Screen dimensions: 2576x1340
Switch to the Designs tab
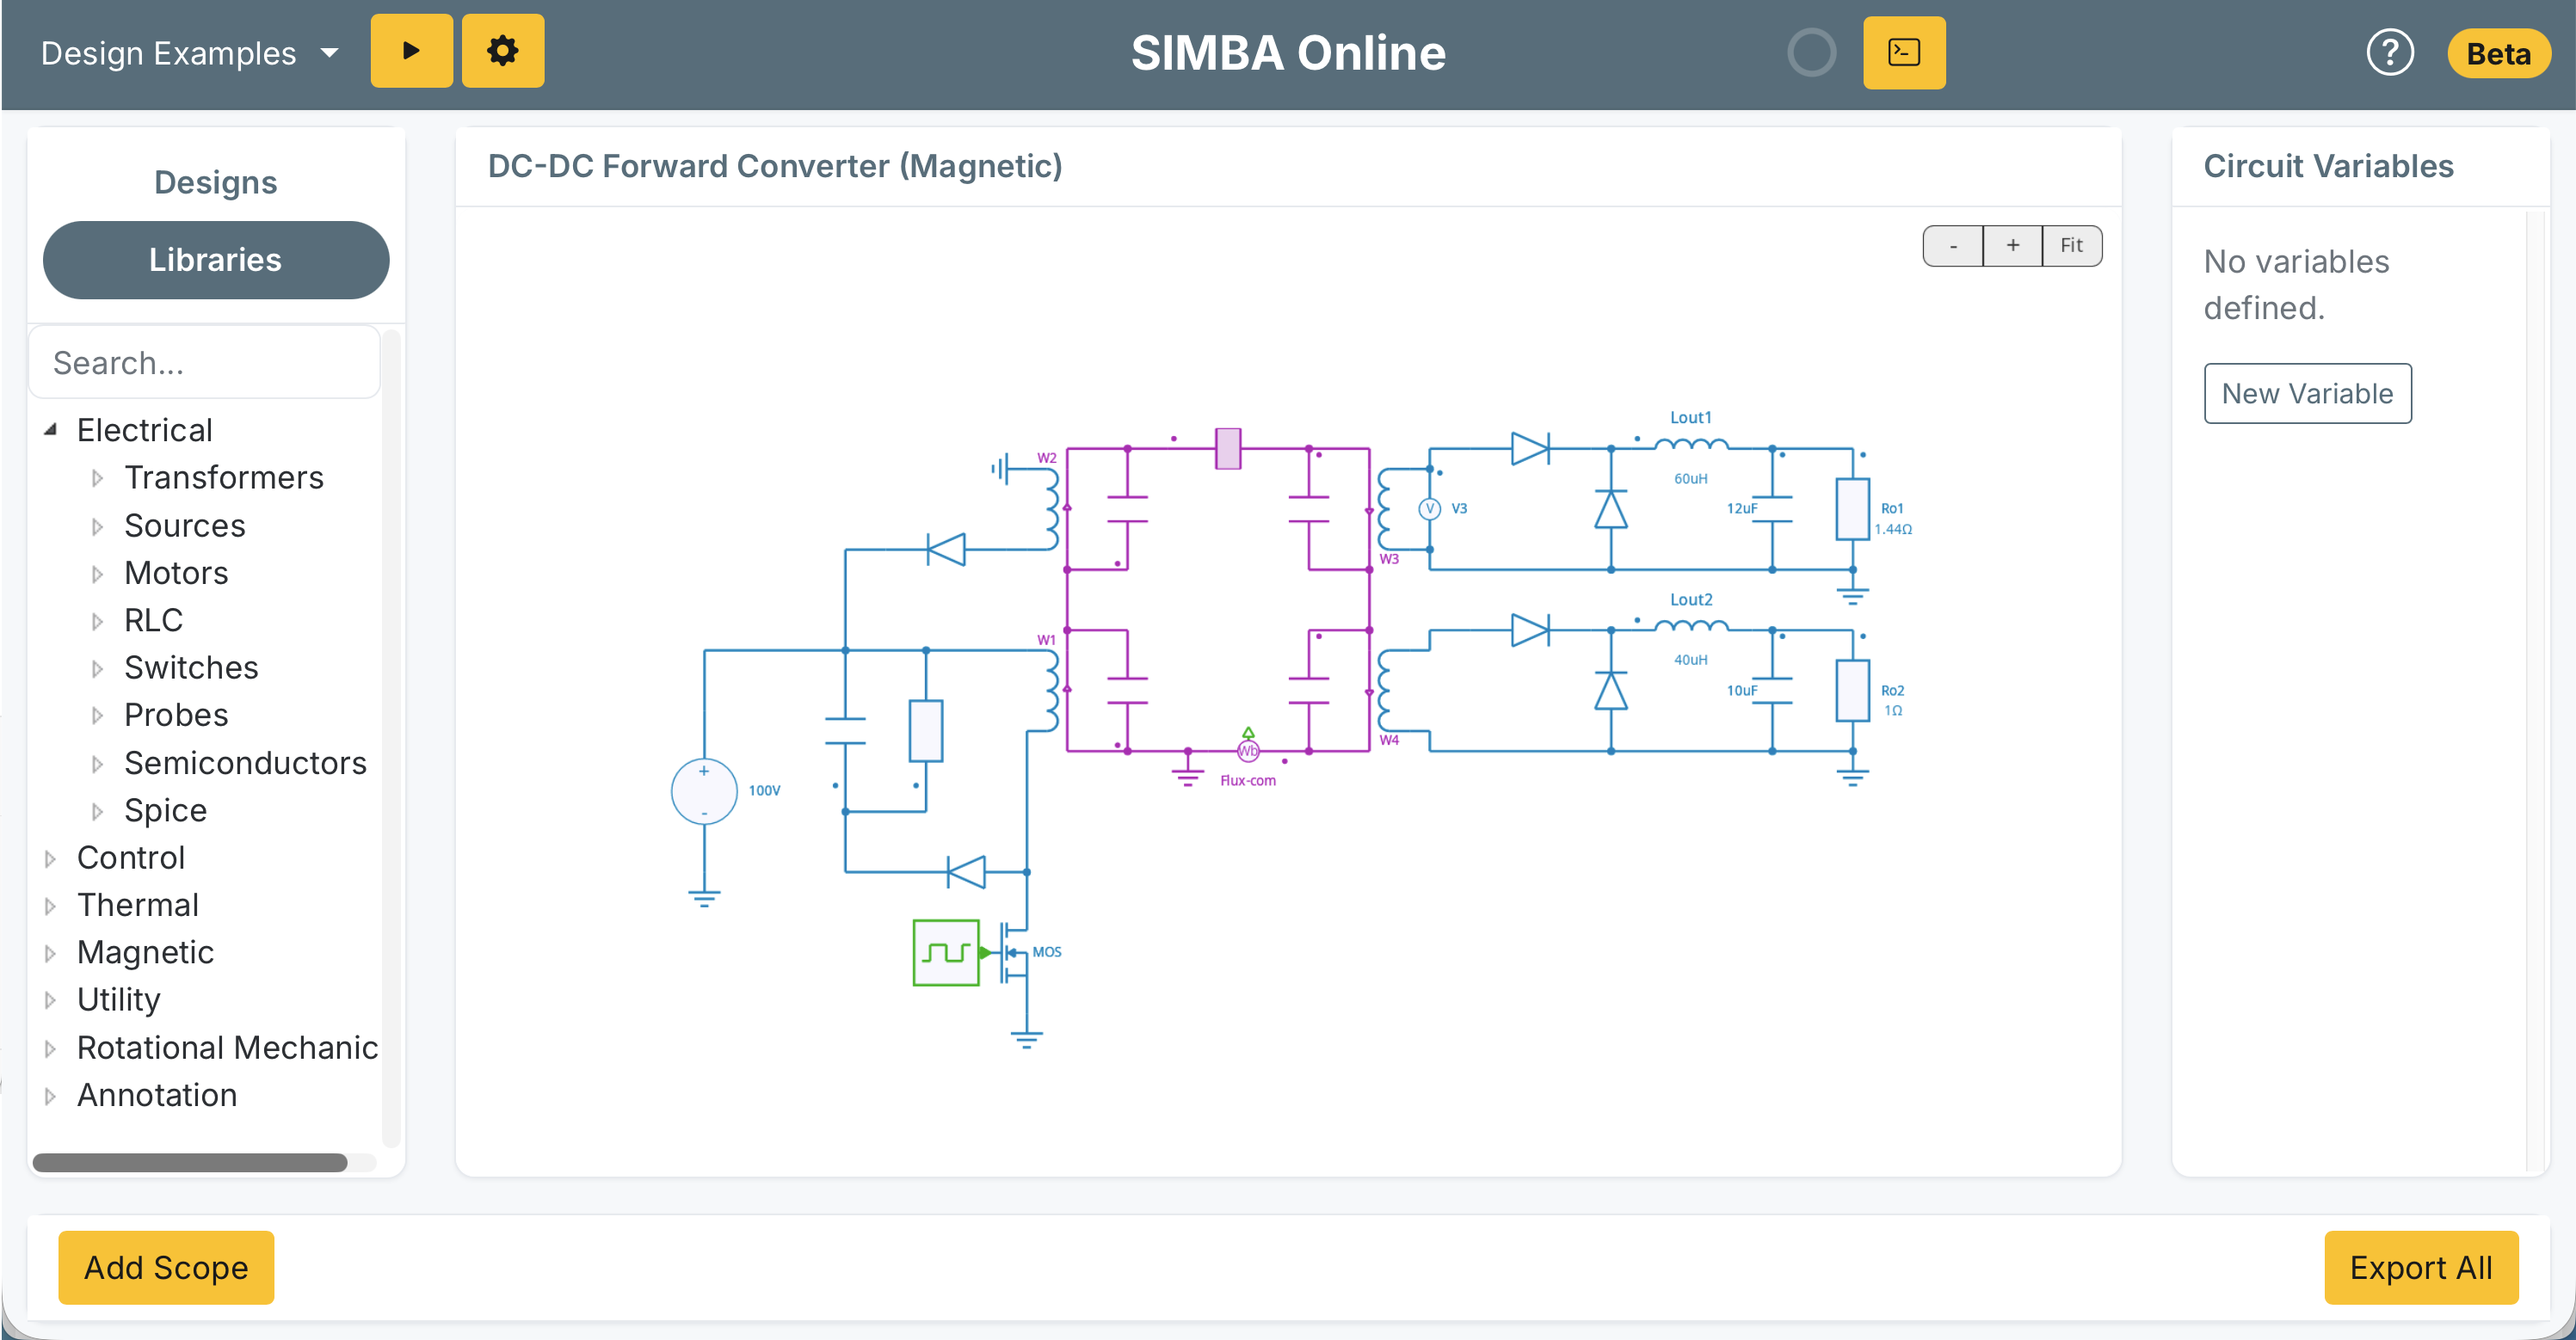[215, 181]
